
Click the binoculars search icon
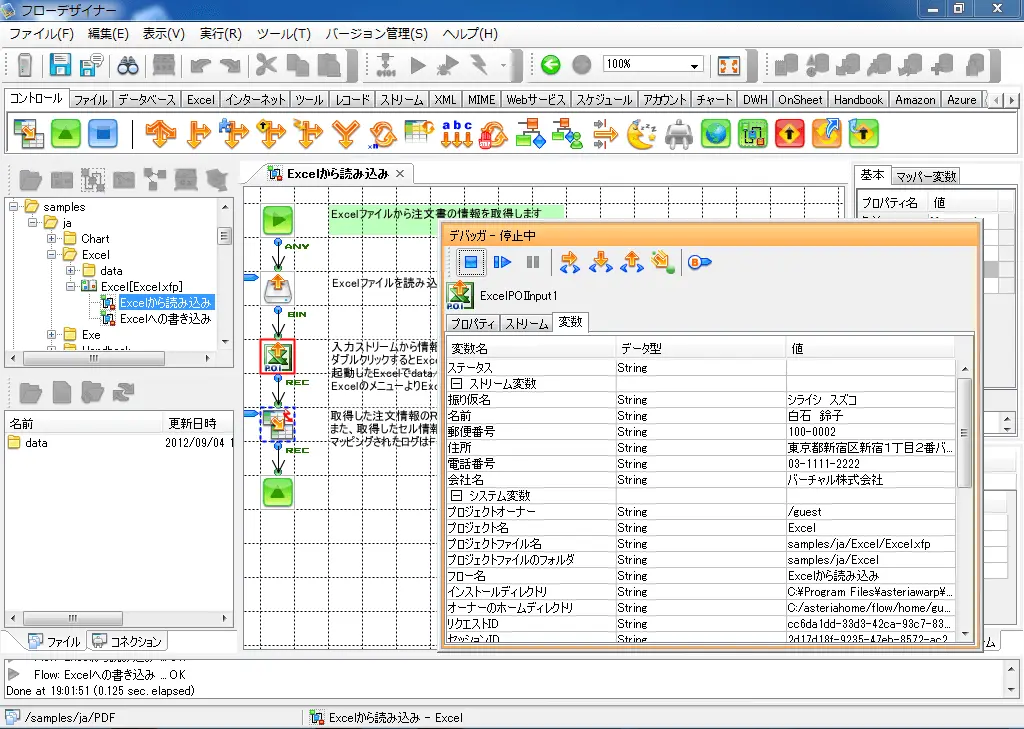128,65
